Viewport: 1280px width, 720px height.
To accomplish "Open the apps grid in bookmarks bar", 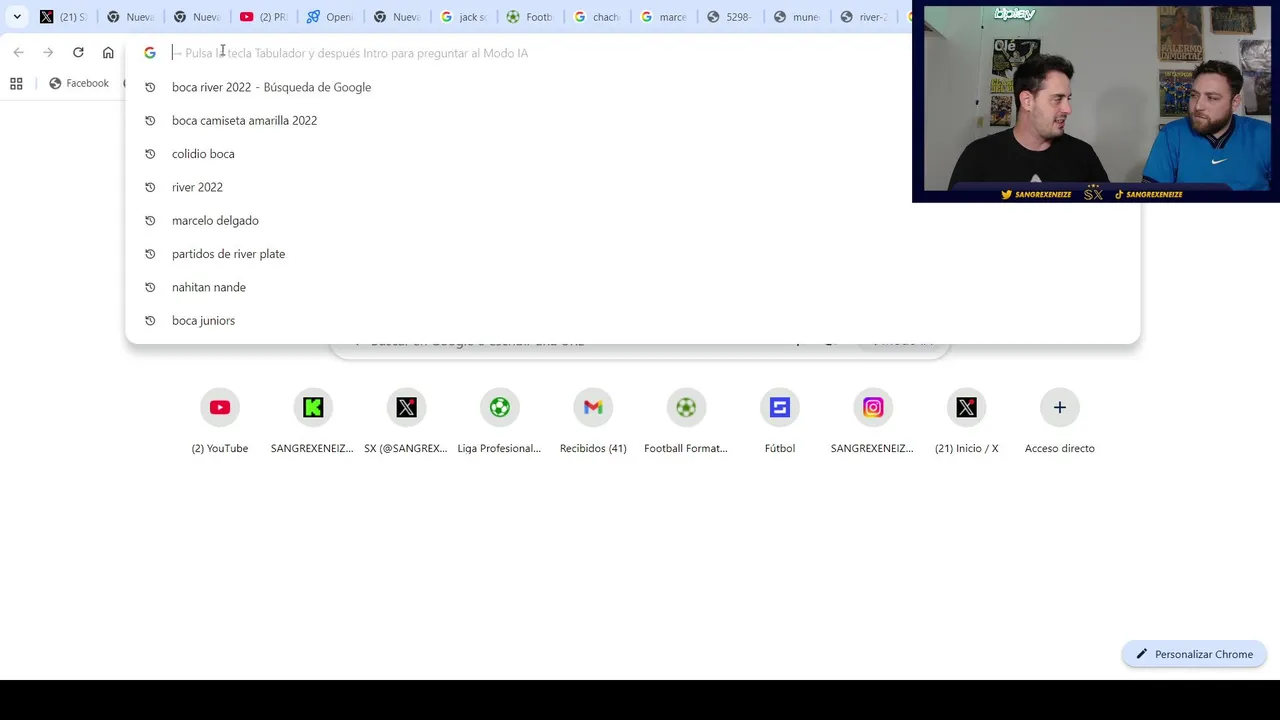I will pos(16,84).
